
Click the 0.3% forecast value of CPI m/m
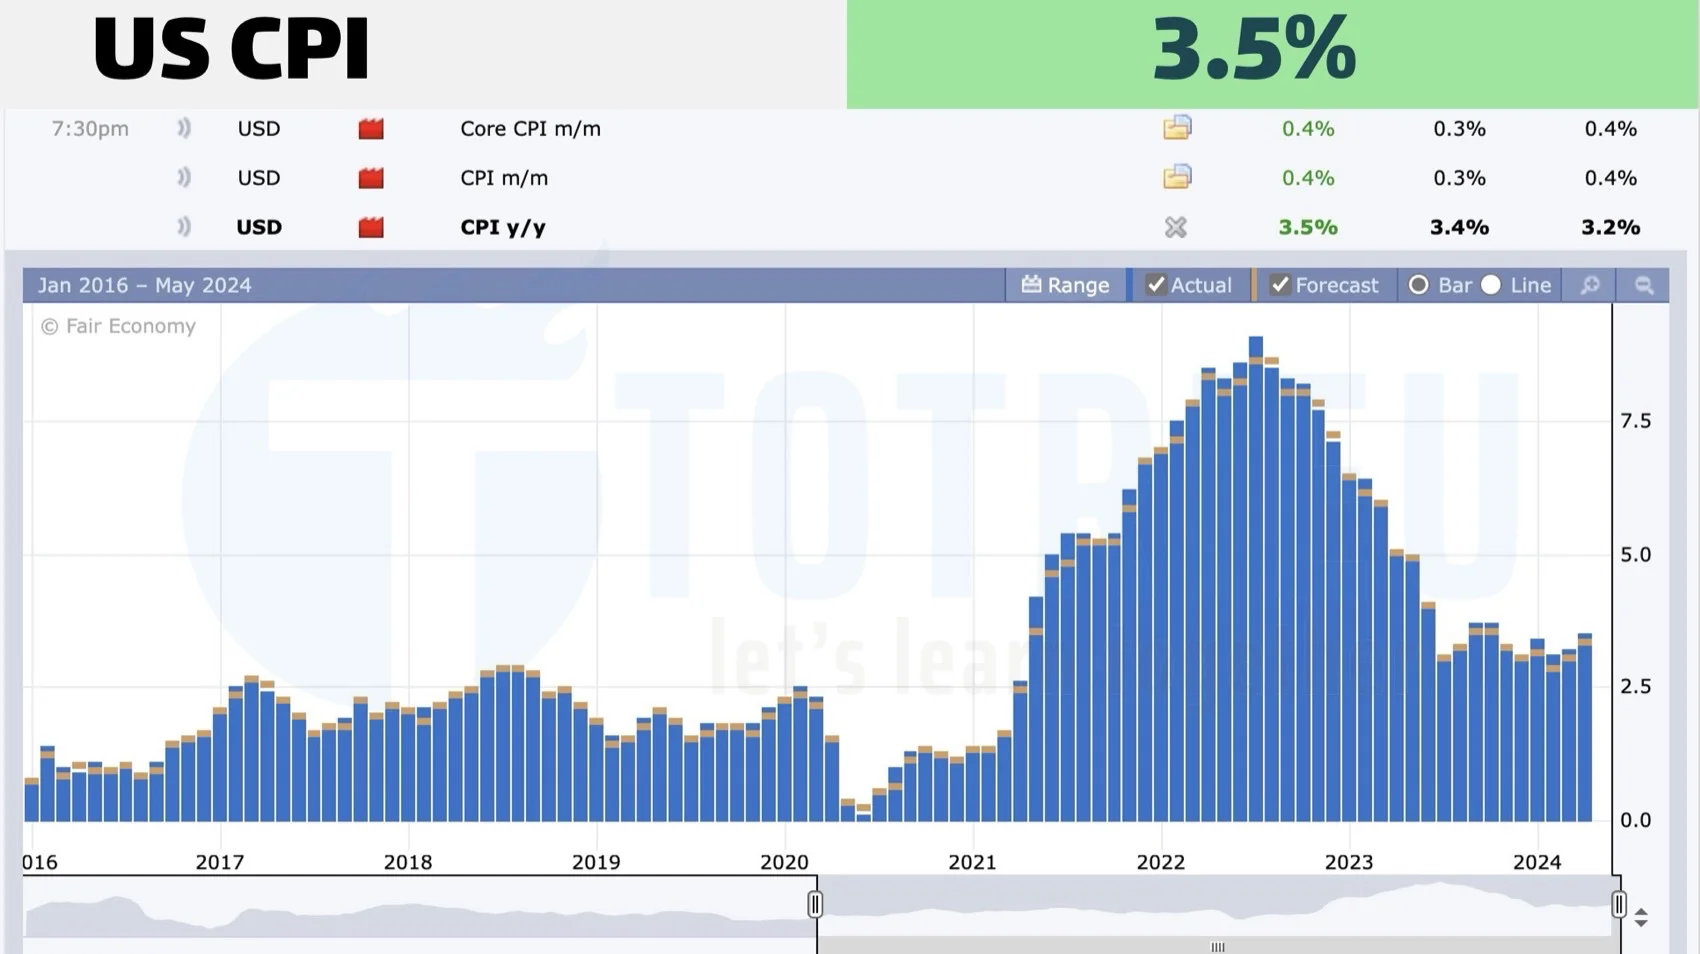click(x=1459, y=178)
